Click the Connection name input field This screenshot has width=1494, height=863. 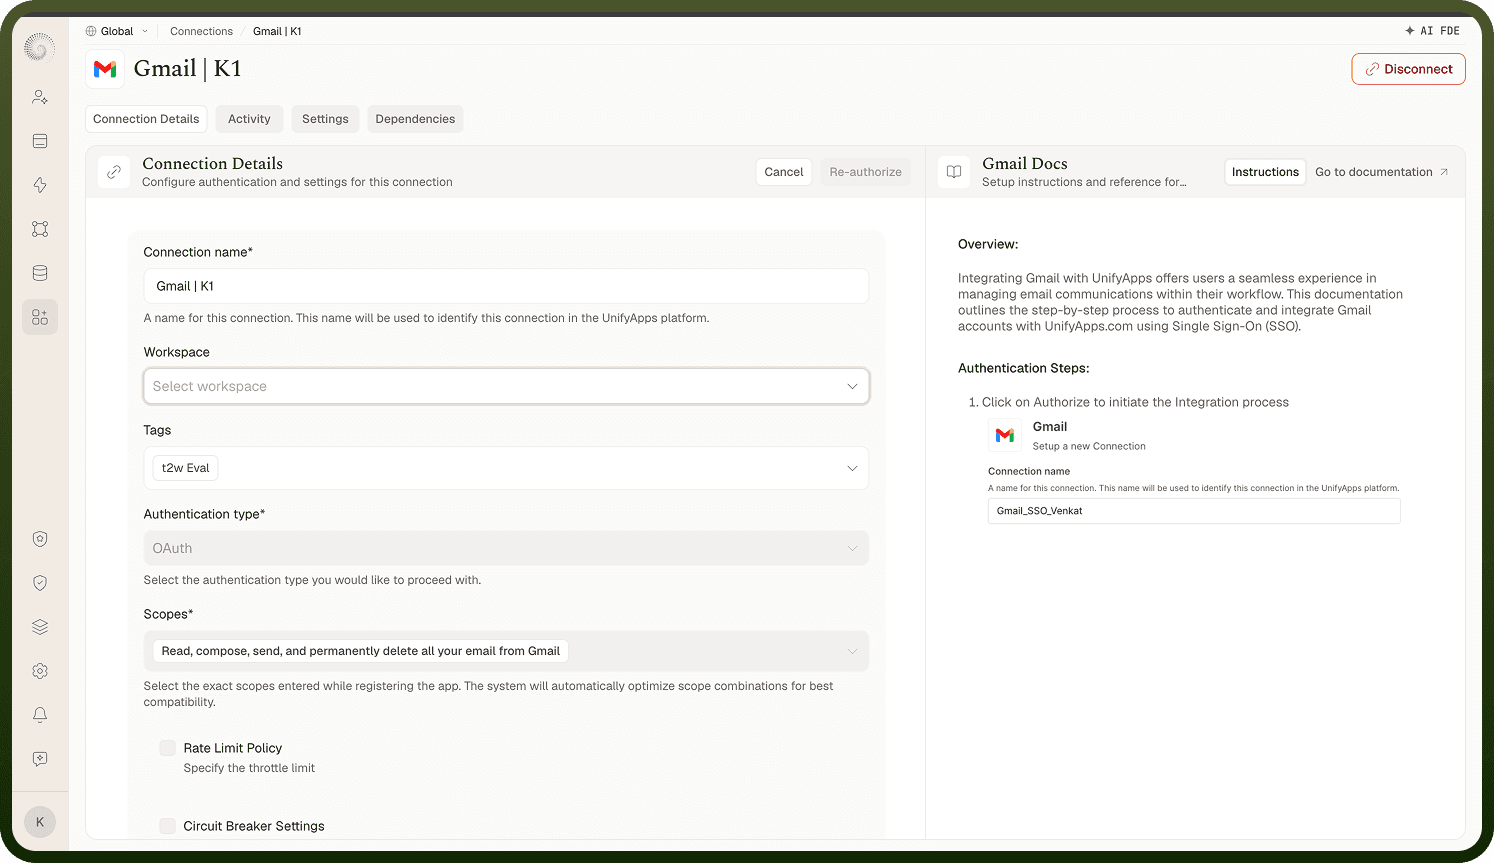click(x=506, y=286)
